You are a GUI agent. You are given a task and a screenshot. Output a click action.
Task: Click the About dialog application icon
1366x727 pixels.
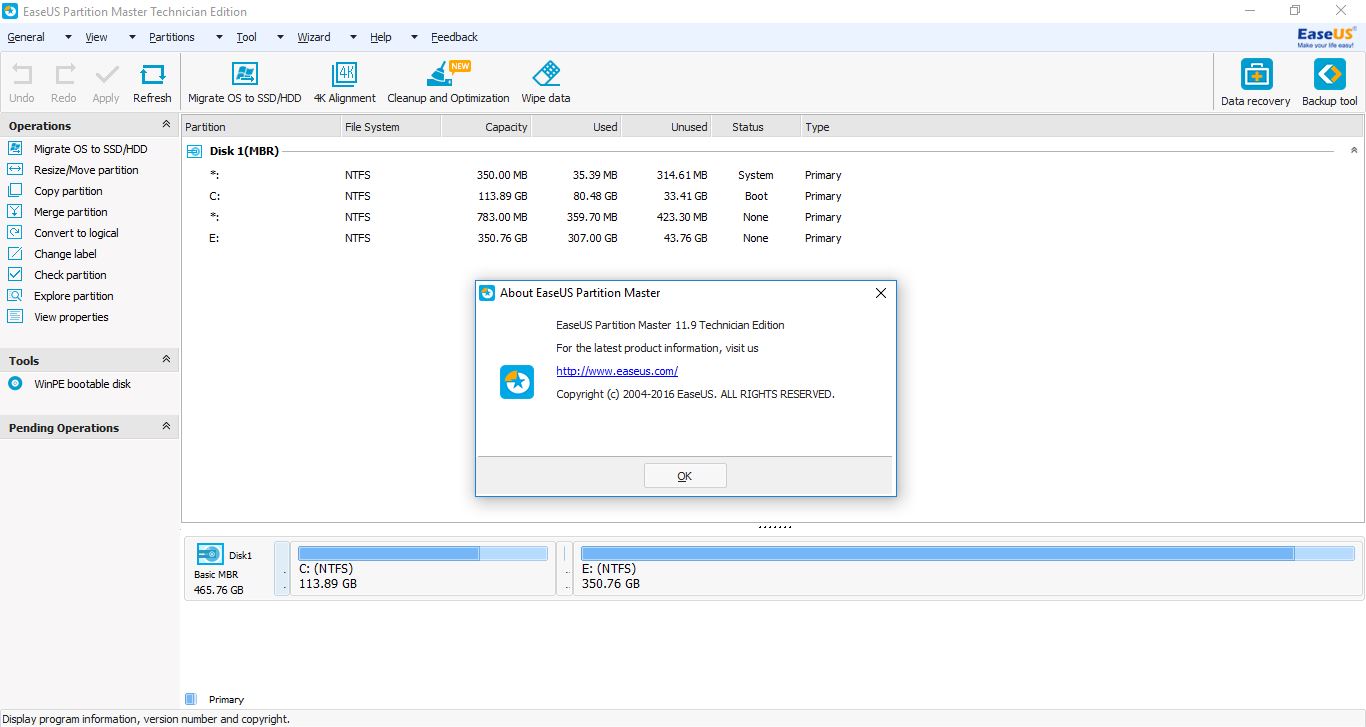tap(517, 382)
